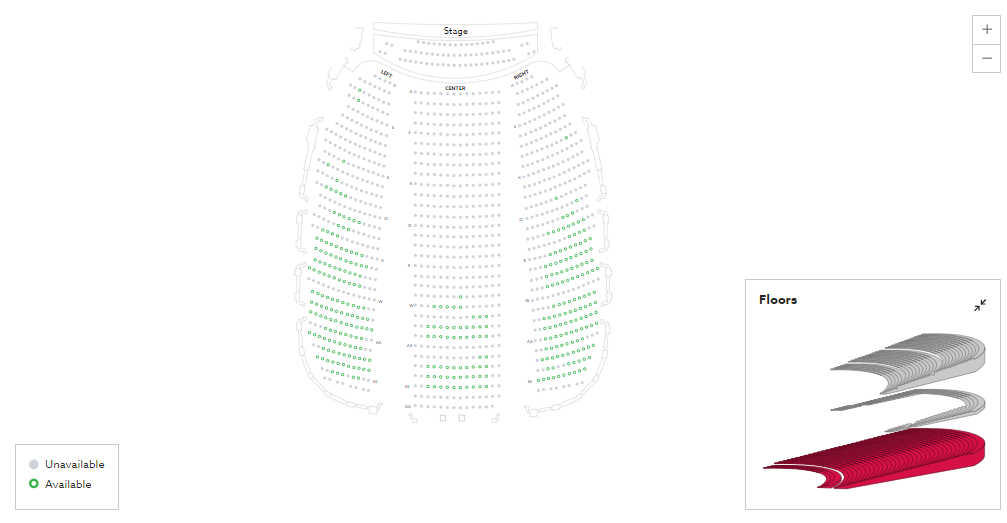Click the Available green circle legend icon
Screen dimensions: 1007x523
pyautogui.click(x=33, y=484)
